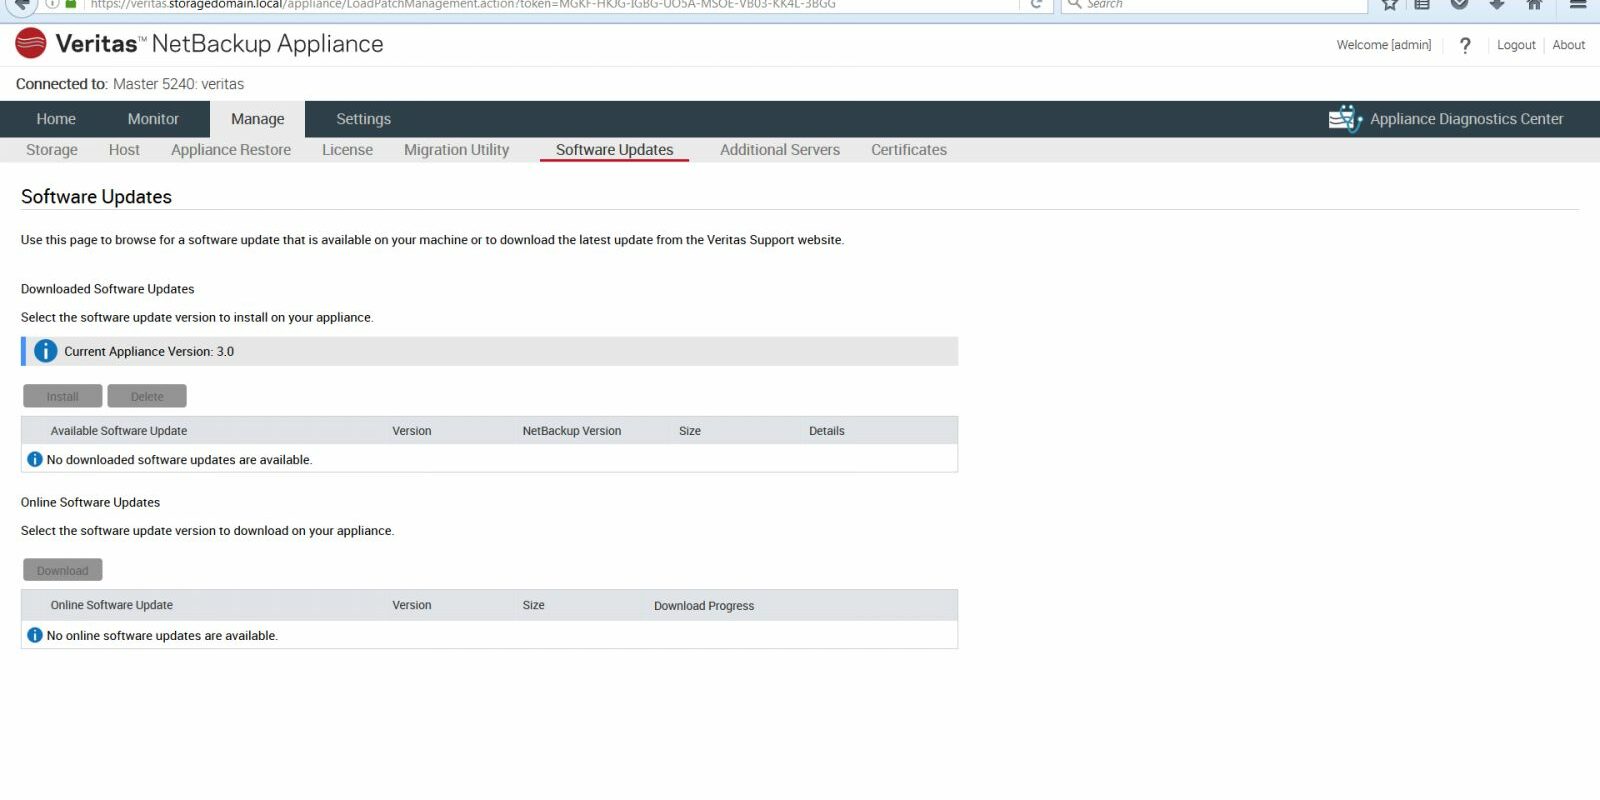The height and width of the screenshot is (800, 1600).
Task: Click the 'Online Software Updates' section label
Action: pyautogui.click(x=90, y=502)
